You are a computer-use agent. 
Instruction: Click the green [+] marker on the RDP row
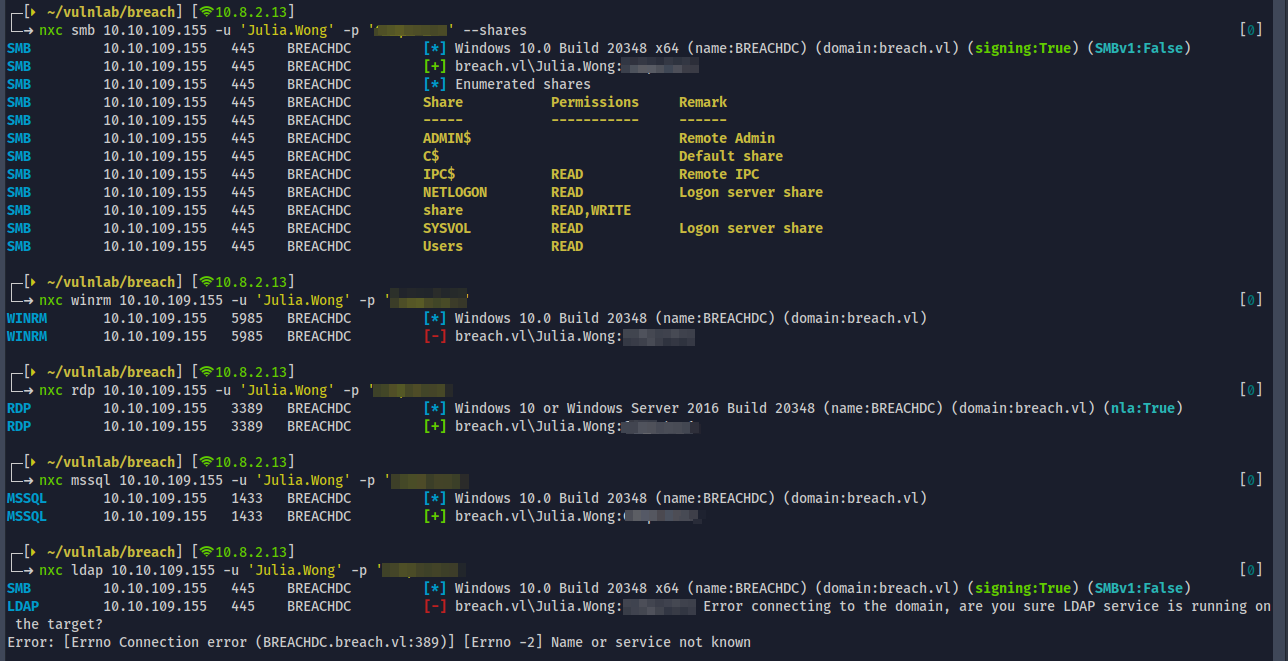435,426
